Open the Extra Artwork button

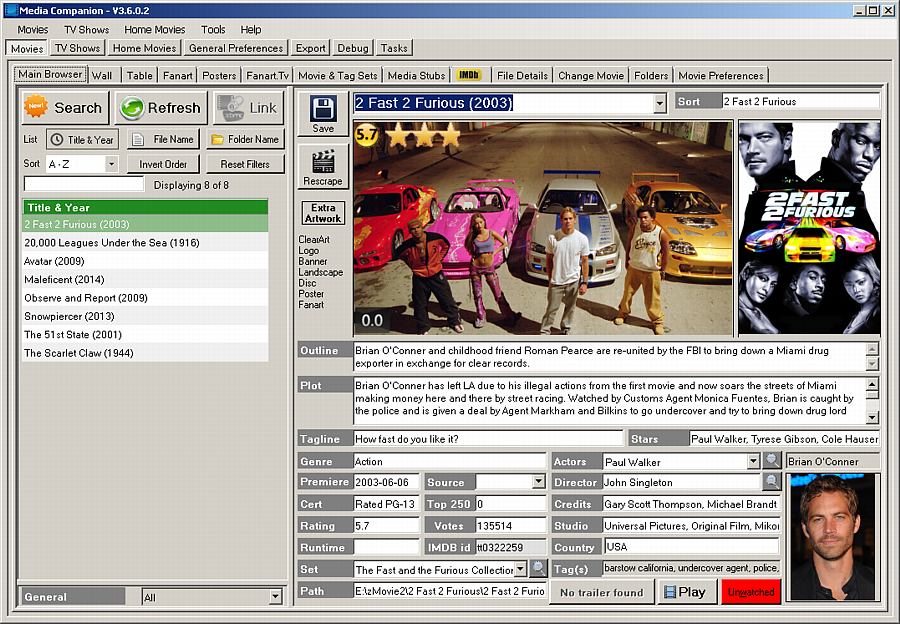coord(323,213)
